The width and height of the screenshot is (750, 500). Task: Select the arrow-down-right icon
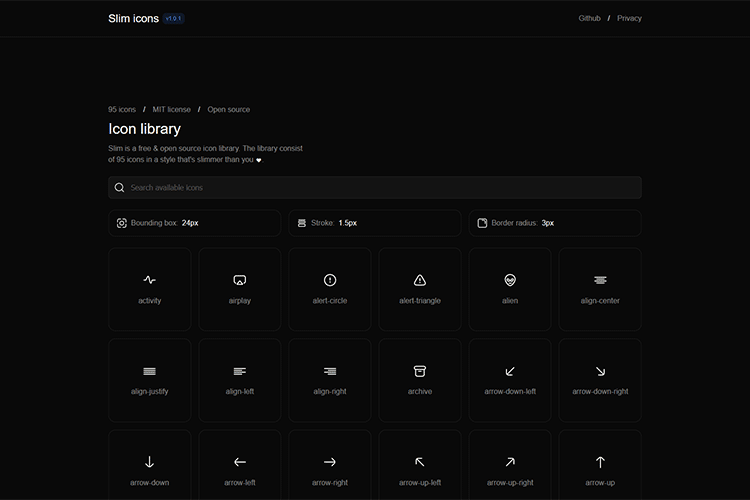pyautogui.click(x=600, y=380)
